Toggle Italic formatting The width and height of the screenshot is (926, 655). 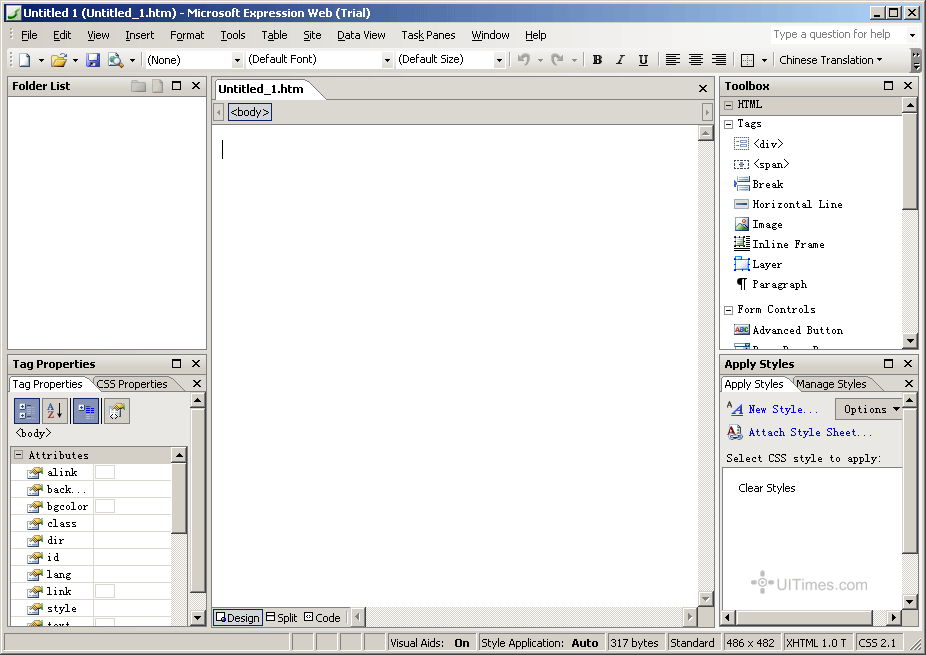click(x=620, y=60)
